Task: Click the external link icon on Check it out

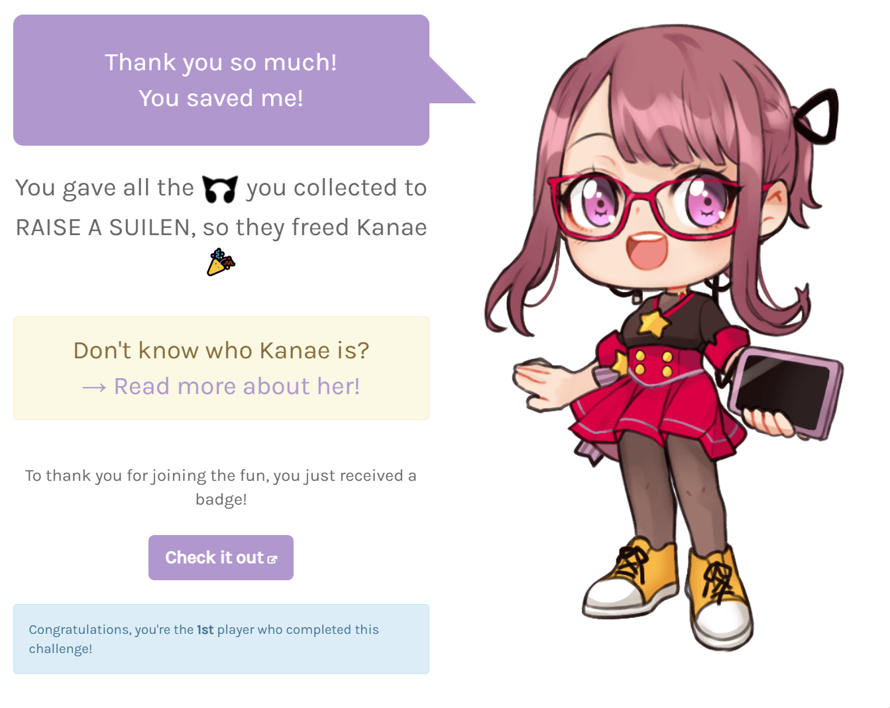Action: coord(272,559)
